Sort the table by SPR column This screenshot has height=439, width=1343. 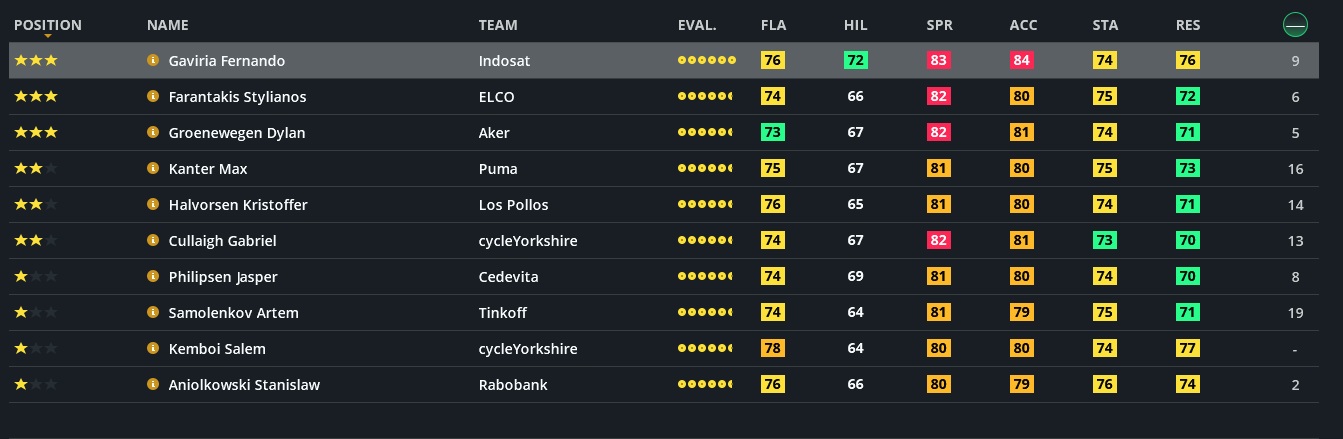click(939, 25)
